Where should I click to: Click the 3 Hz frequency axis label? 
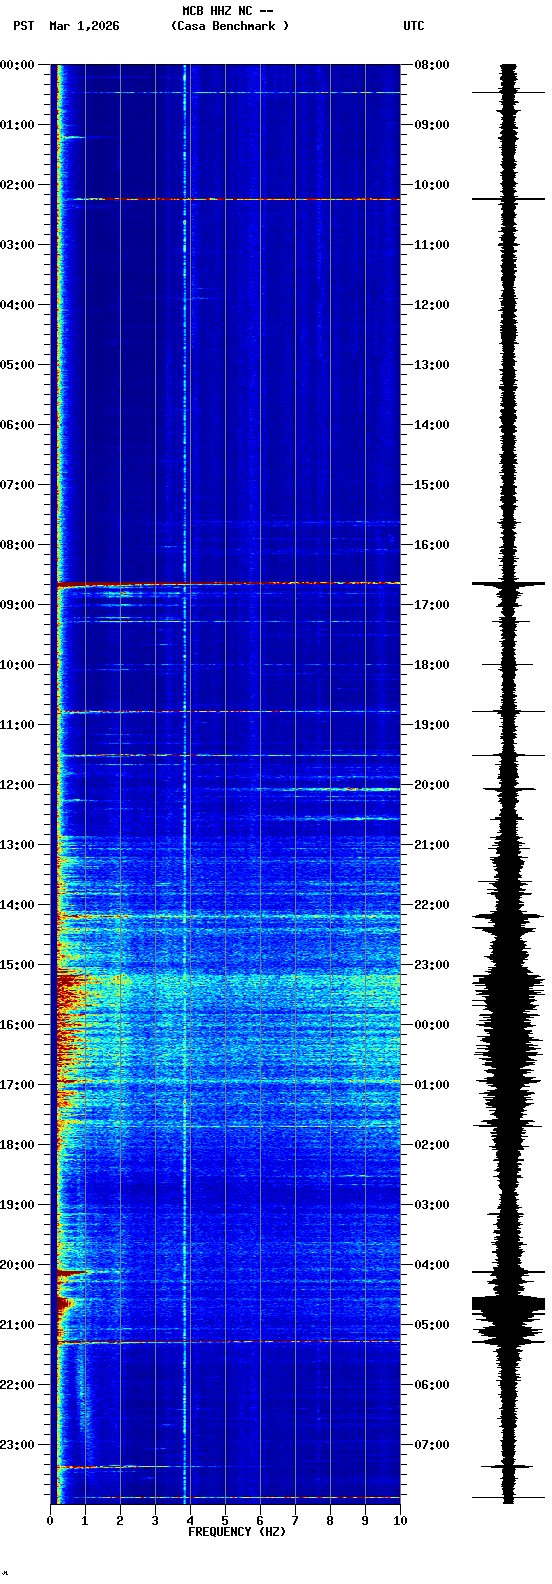(155, 1521)
